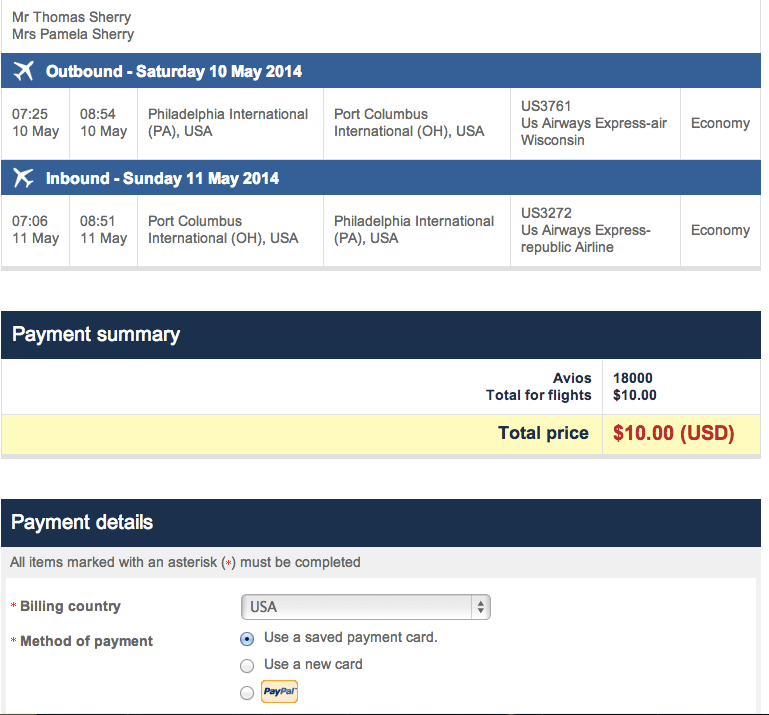Click the outbound airplane icon
The width and height of the screenshot is (769, 715).
point(24,71)
